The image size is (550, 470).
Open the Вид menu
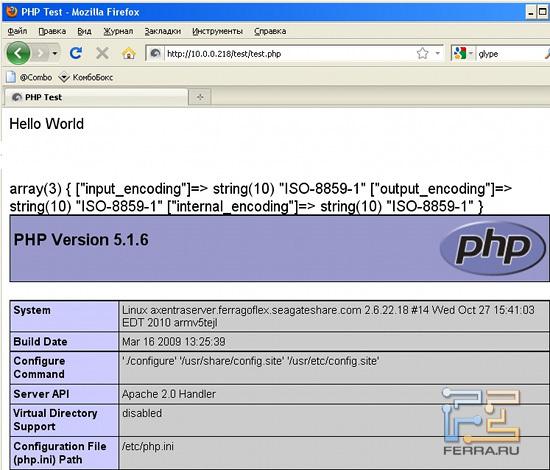pos(84,31)
